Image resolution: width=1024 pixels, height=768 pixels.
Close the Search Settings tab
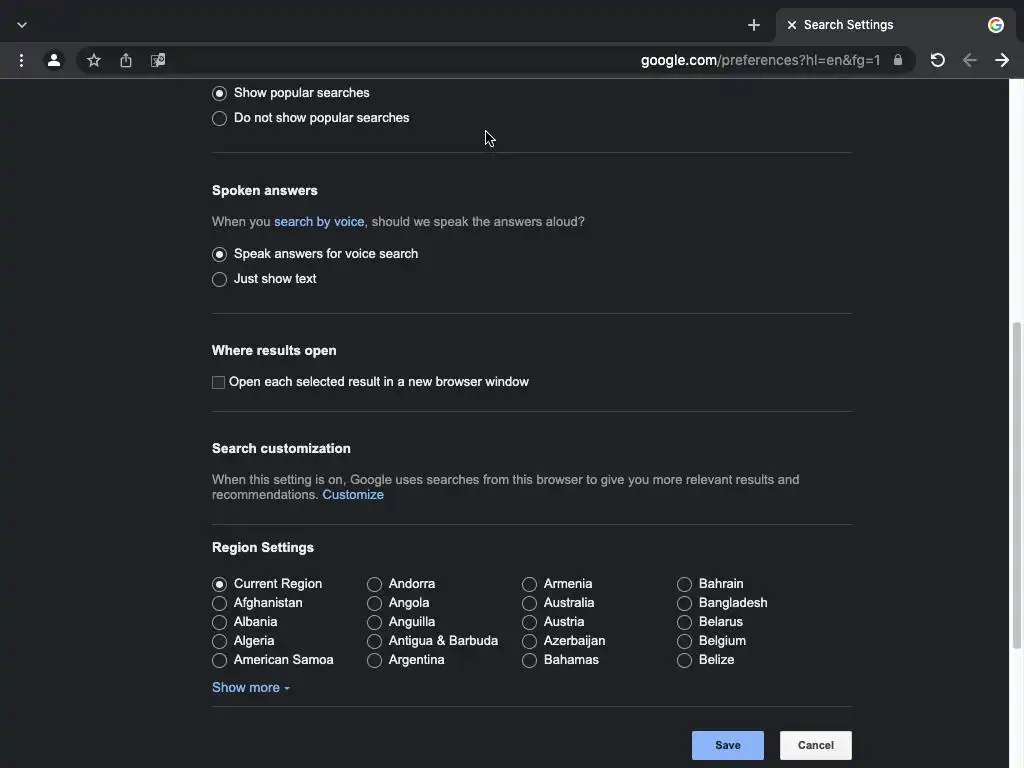point(791,25)
